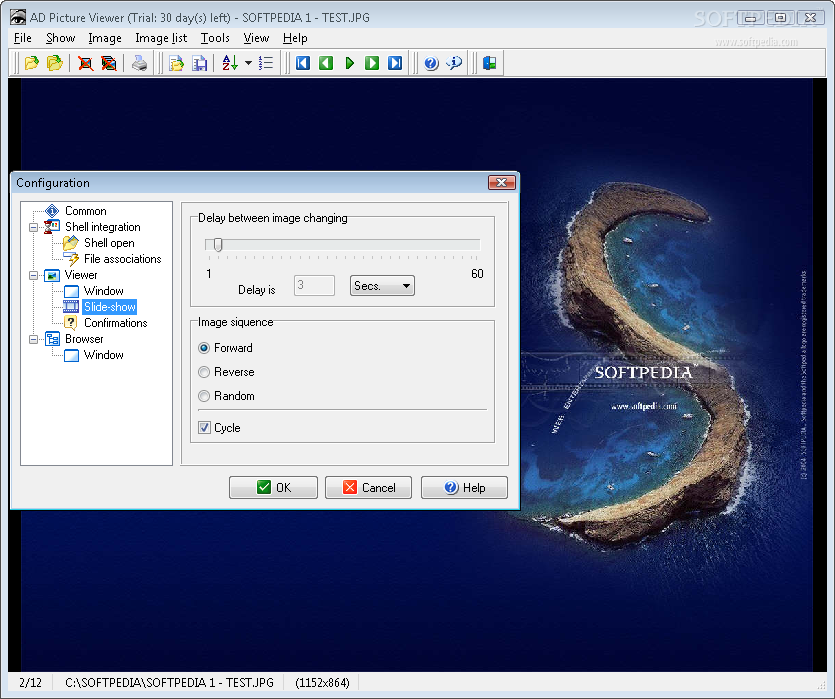Click the Cancel button
835x699 pixels.
(369, 488)
